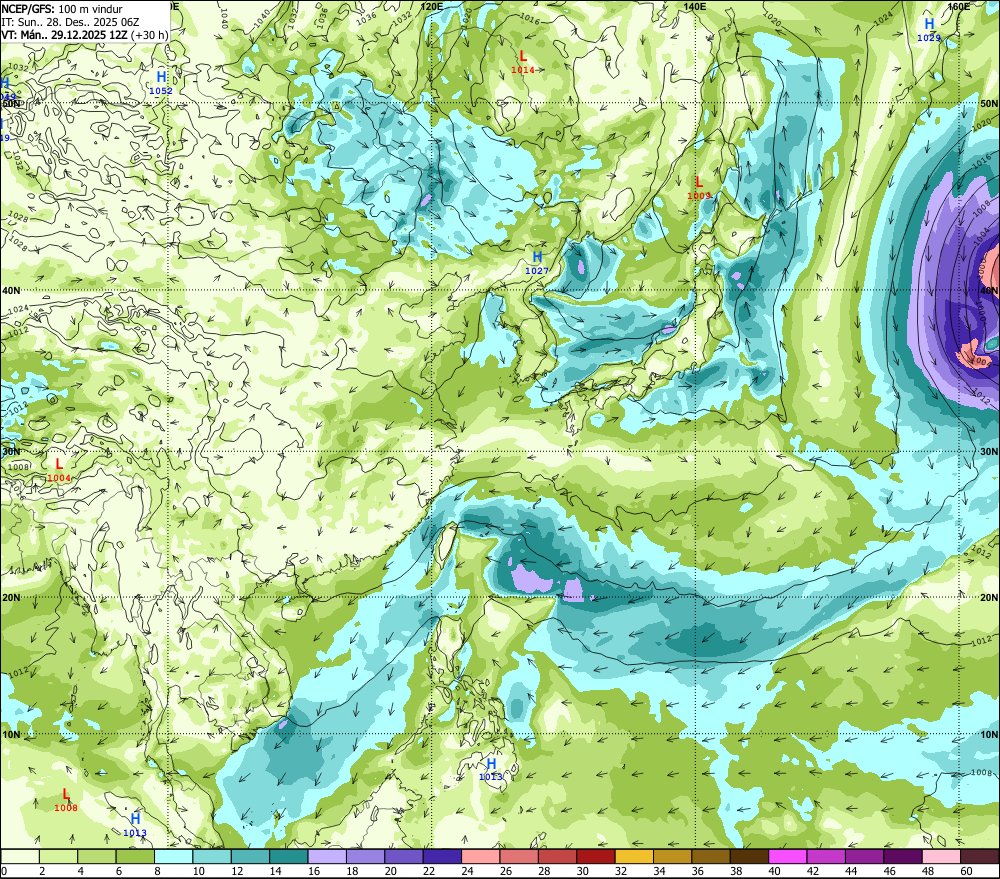
Task: Select the H 1027 high near Korea
Action: pos(537,263)
